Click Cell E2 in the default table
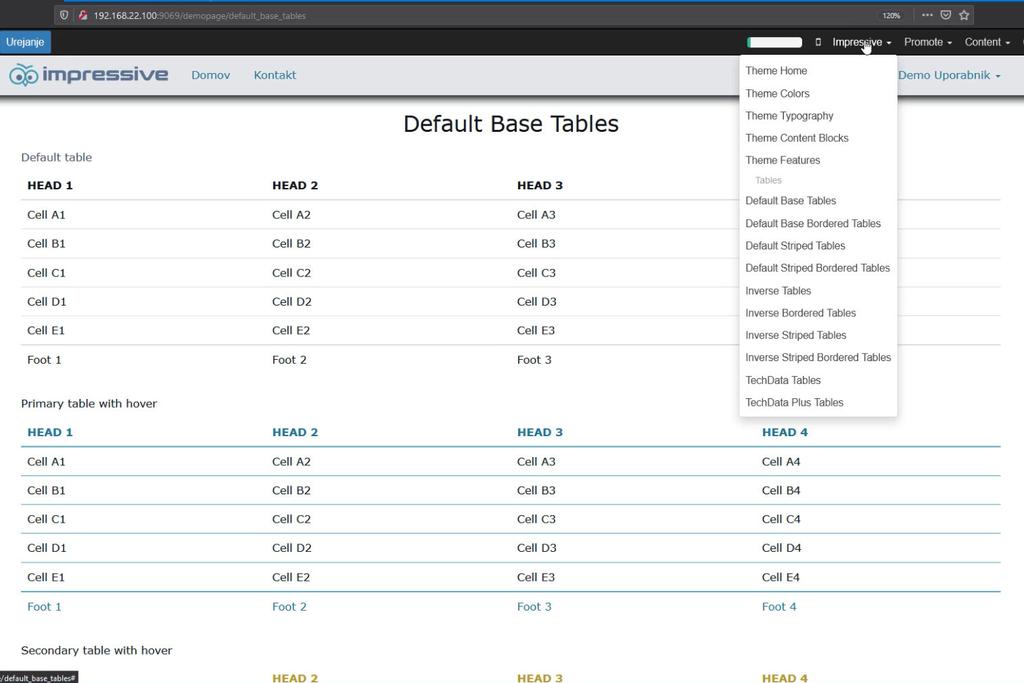 [x=291, y=330]
